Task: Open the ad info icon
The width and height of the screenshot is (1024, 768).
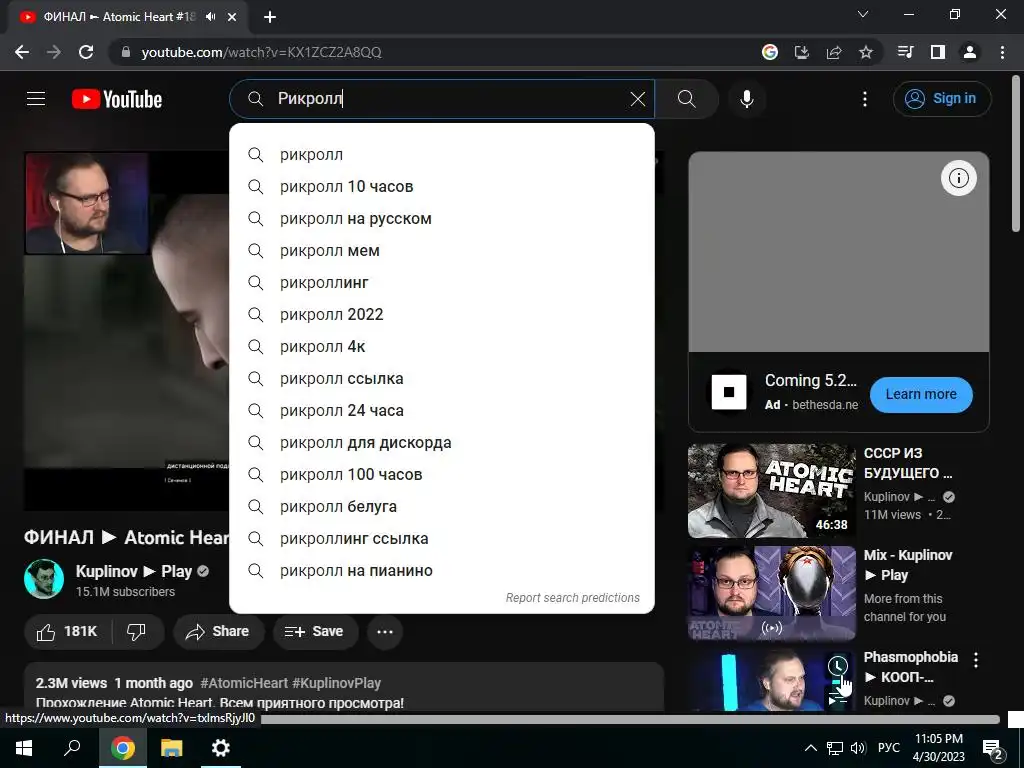Action: point(959,178)
